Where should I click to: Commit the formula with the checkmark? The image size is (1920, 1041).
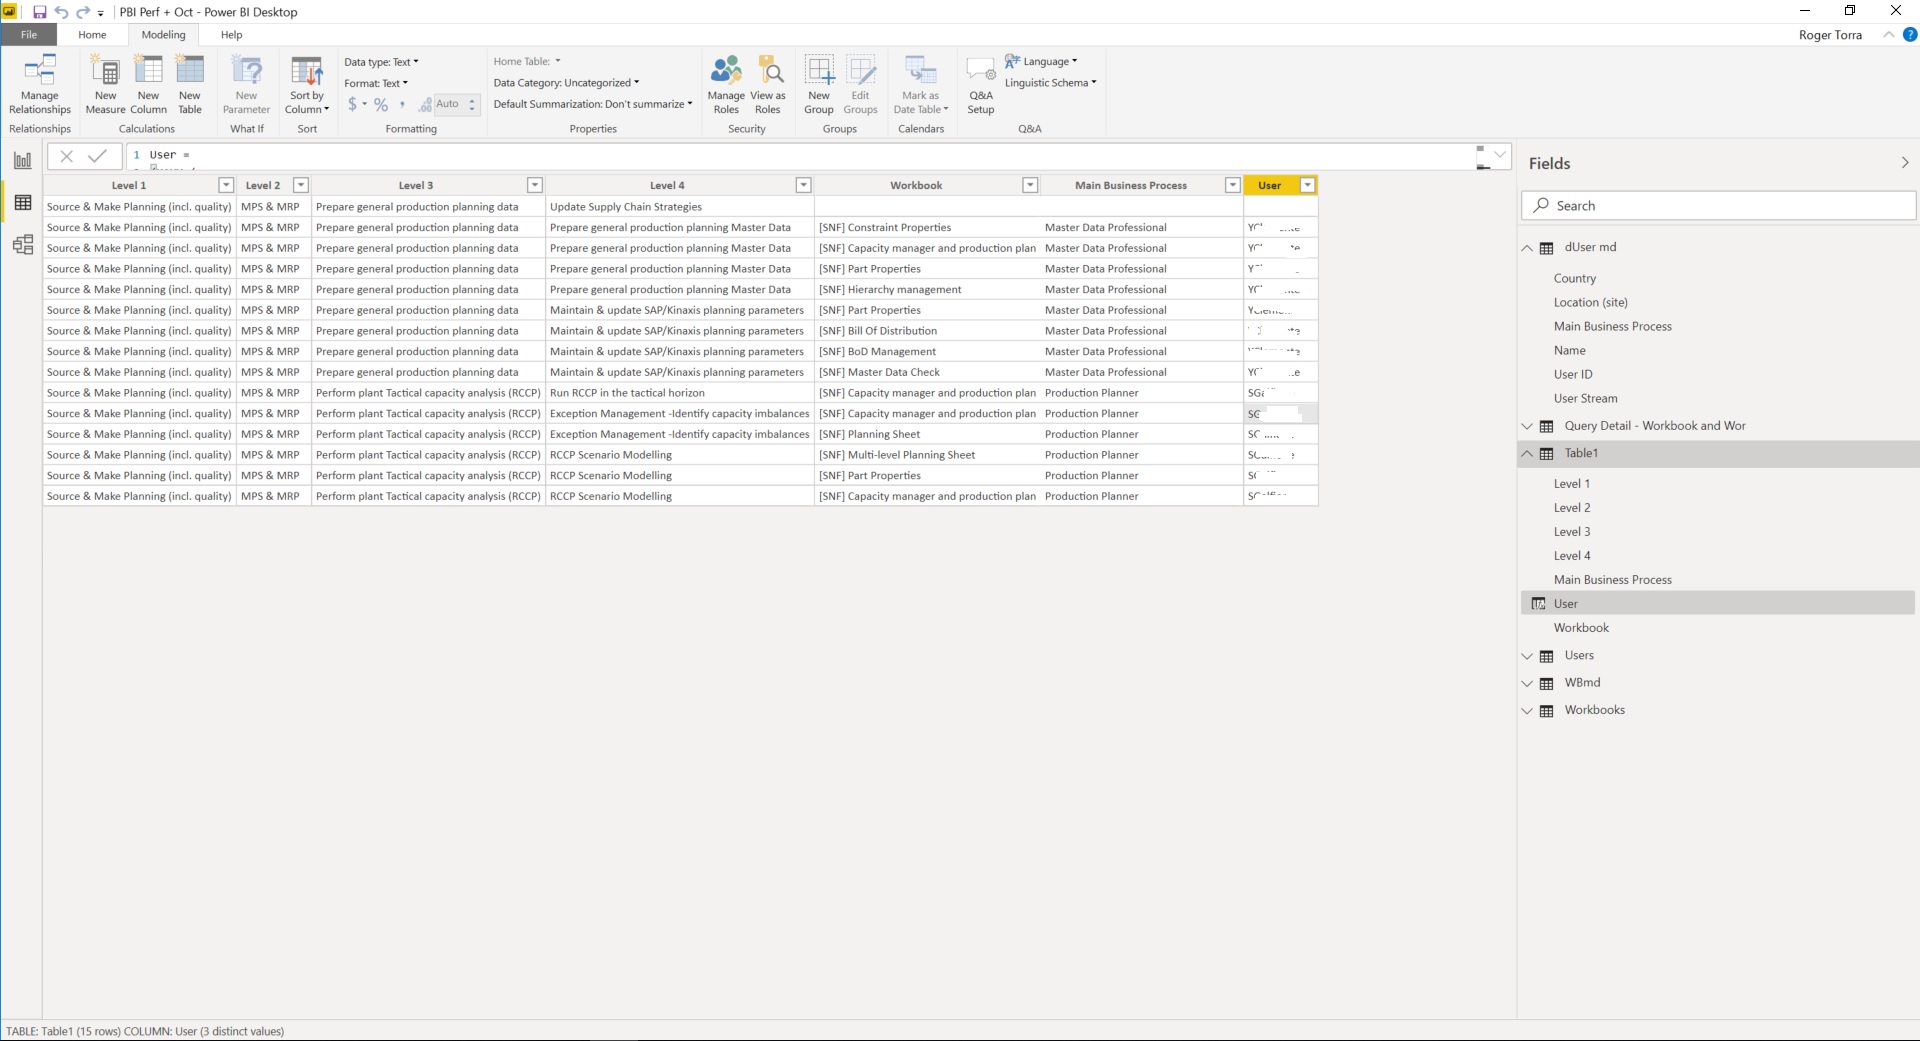point(97,156)
